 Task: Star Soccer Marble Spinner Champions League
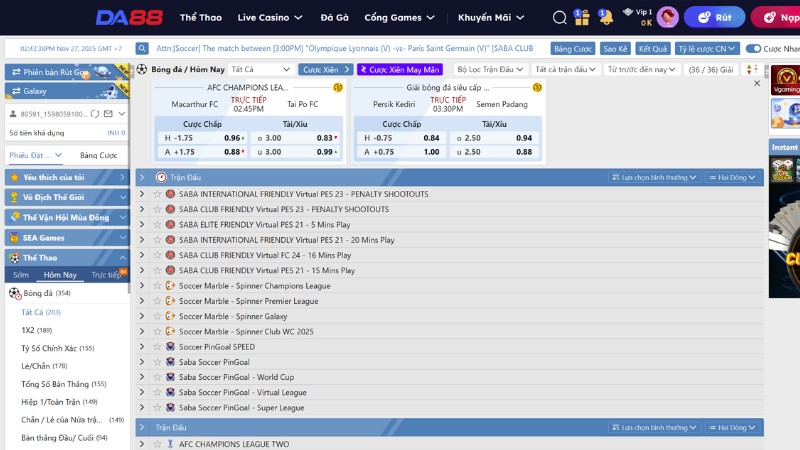click(157, 286)
